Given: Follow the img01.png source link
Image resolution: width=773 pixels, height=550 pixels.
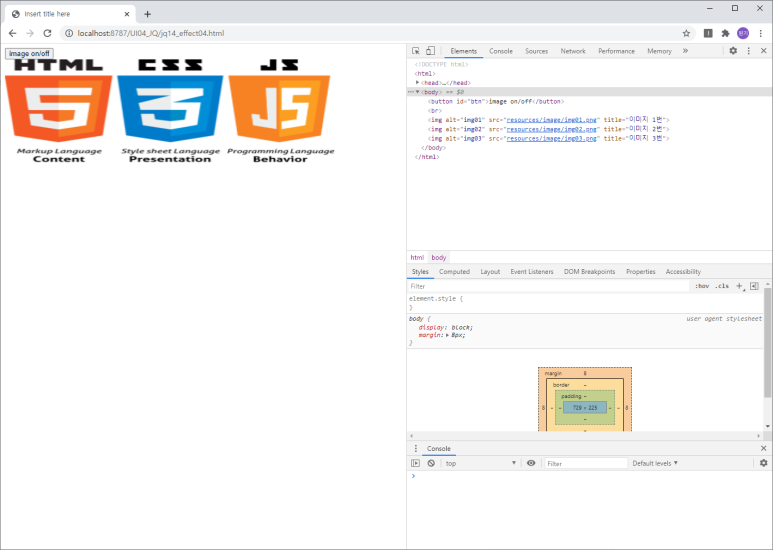Looking at the screenshot, I should pos(552,120).
